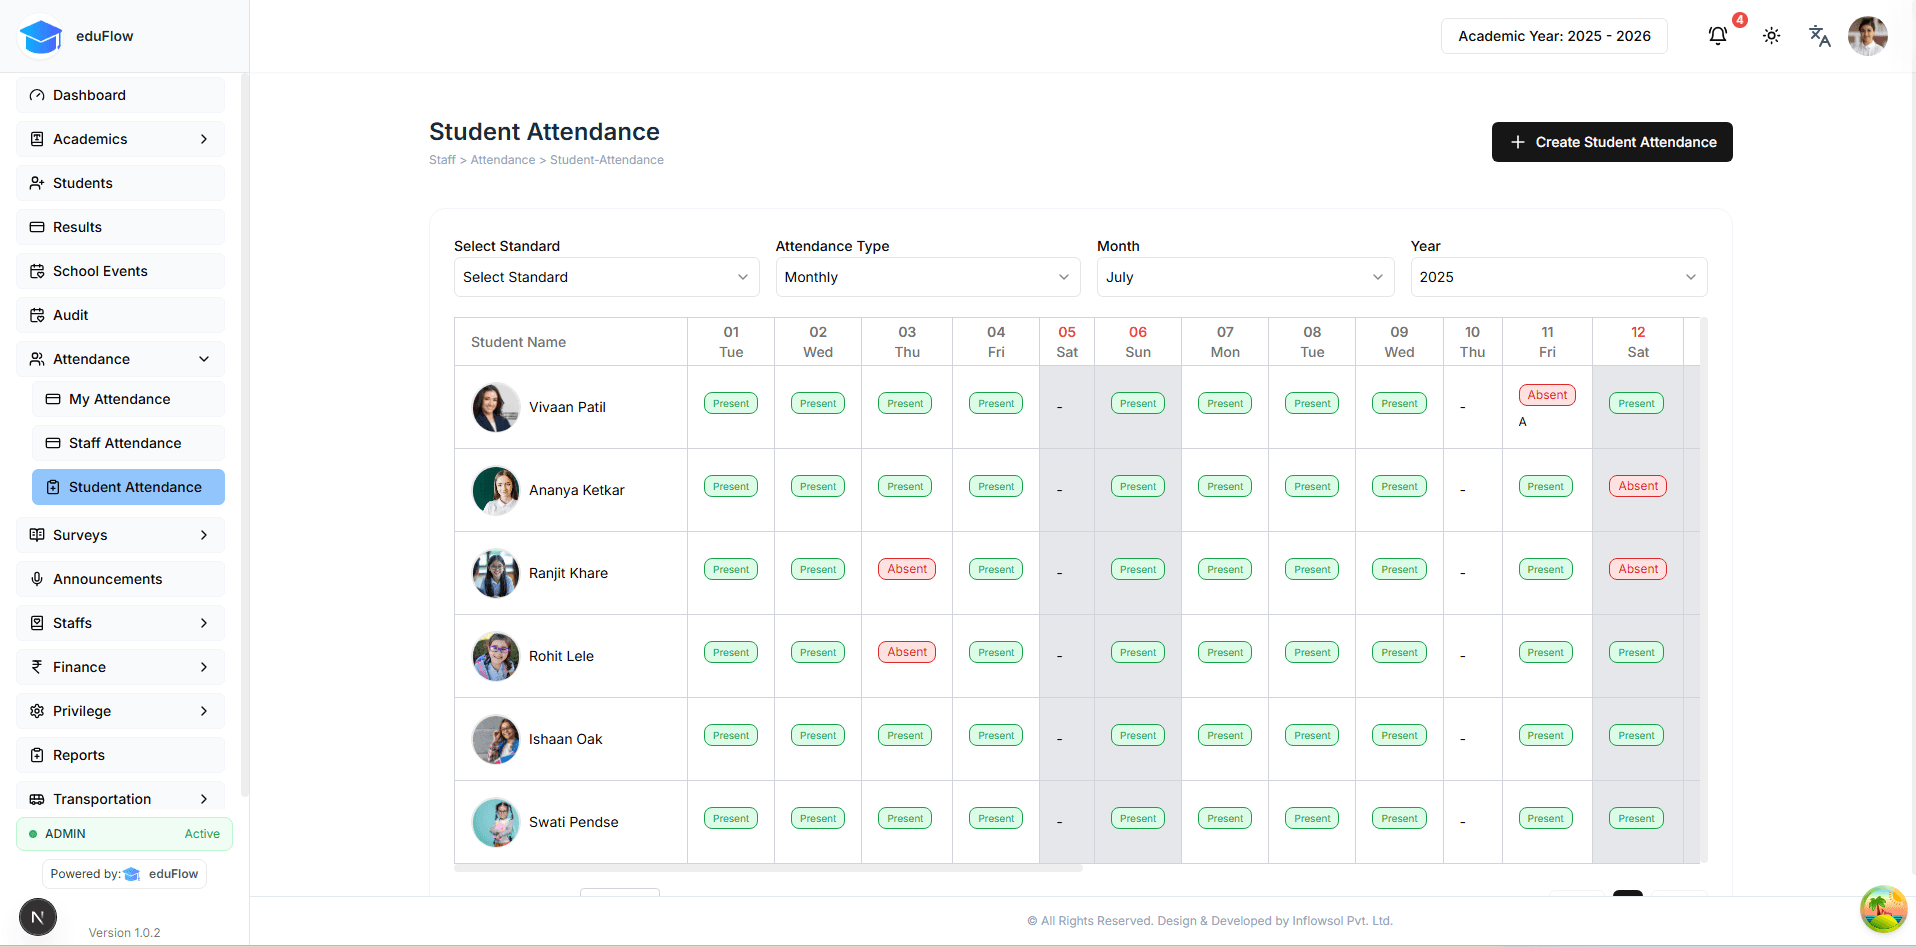Toggle the light/dark theme sun icon
The height and width of the screenshot is (947, 1916).
[1771, 36]
